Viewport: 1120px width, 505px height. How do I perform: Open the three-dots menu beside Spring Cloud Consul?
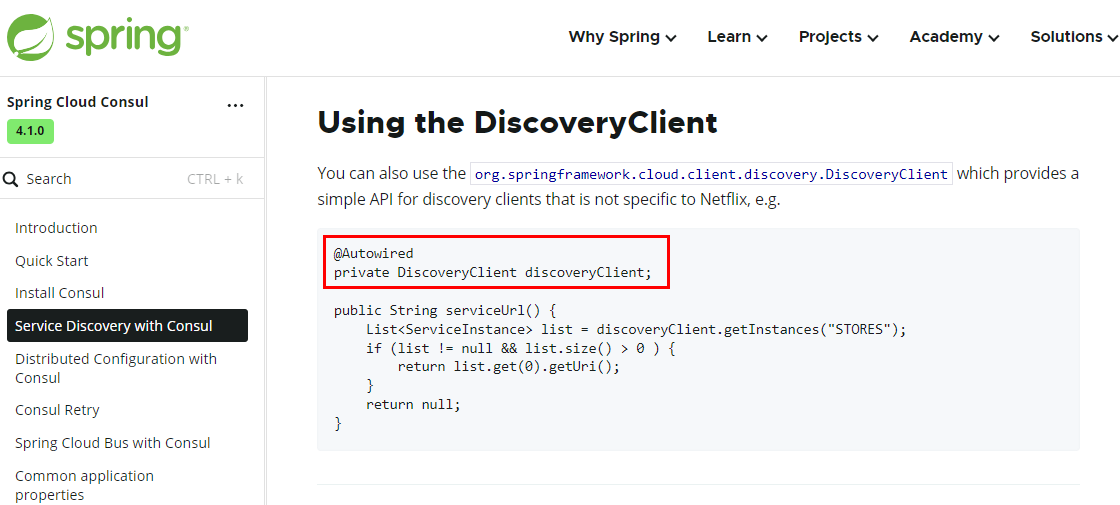[235, 106]
